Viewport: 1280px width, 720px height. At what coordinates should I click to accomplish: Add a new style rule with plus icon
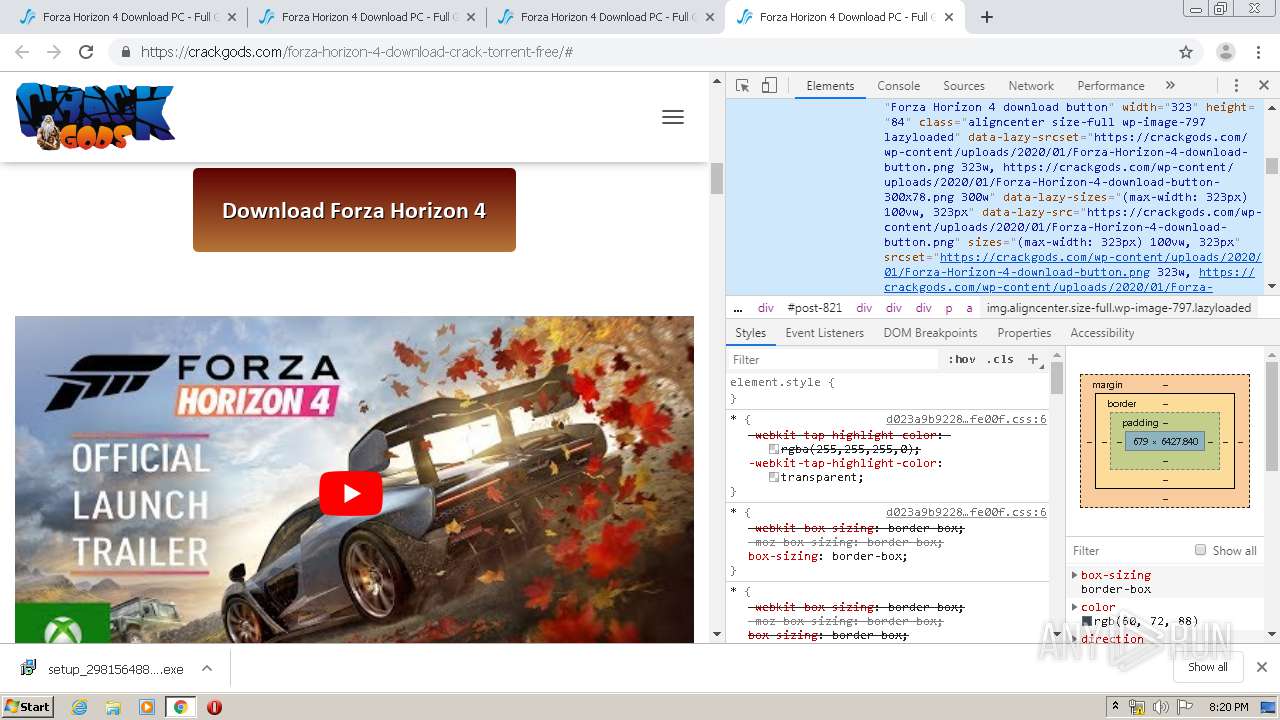coord(1033,359)
